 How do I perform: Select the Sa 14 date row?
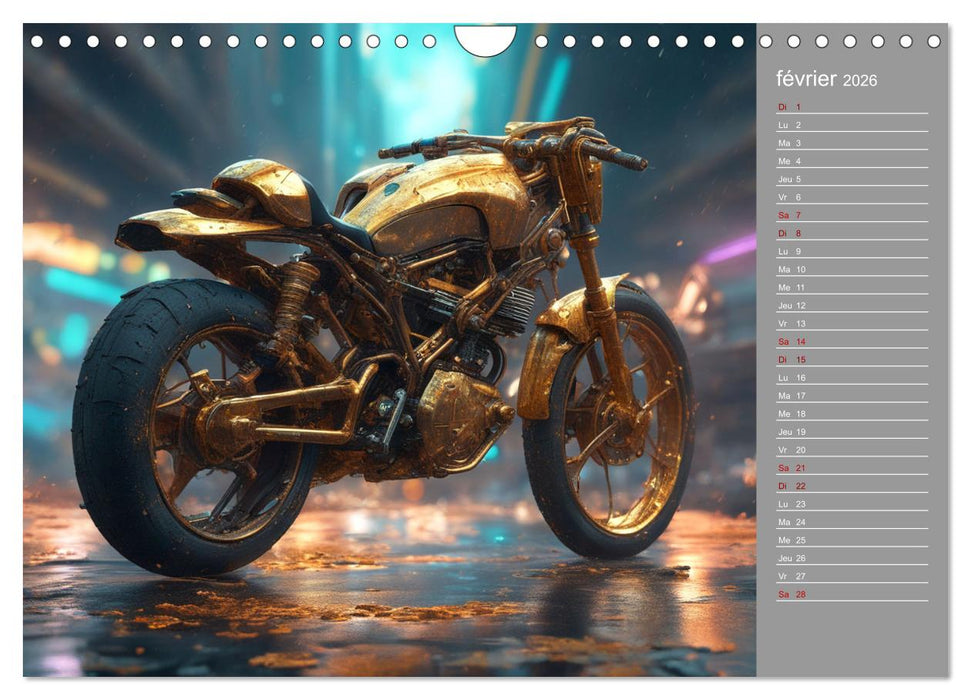pos(851,341)
